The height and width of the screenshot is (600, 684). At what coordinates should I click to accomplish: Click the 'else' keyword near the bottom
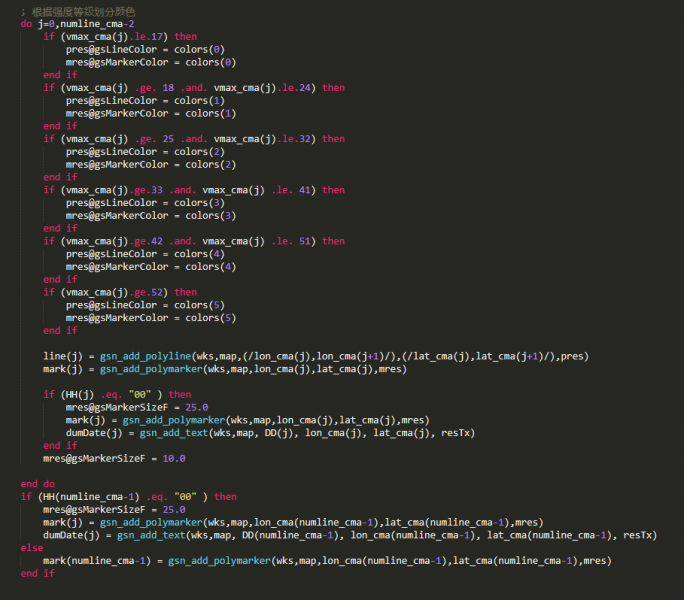[x=32, y=548]
